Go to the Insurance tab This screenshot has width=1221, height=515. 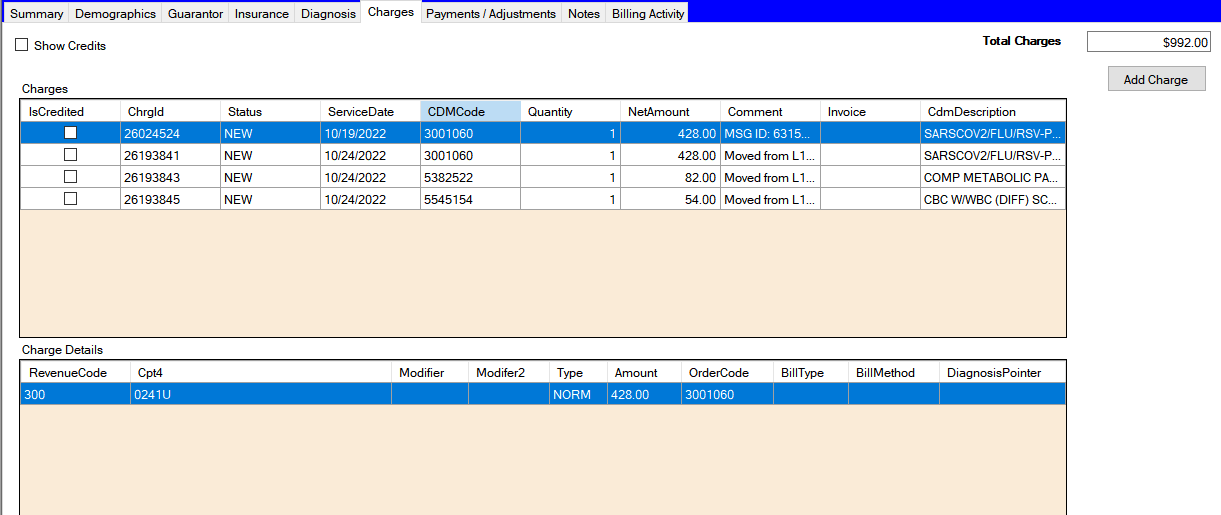click(x=261, y=14)
